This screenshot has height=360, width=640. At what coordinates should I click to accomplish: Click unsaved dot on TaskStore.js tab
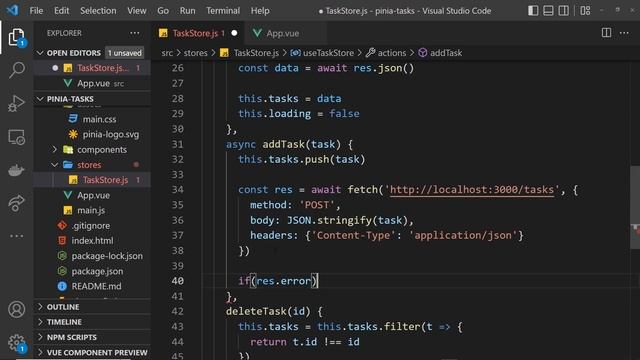click(x=234, y=33)
